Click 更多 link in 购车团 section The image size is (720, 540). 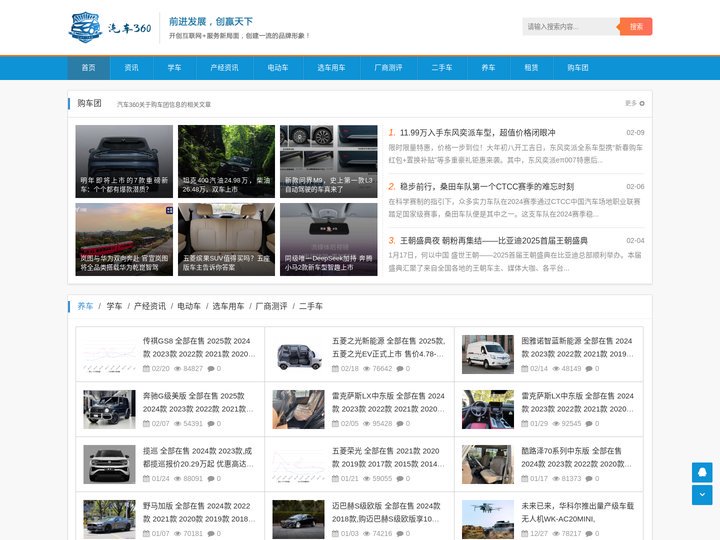[x=635, y=103]
